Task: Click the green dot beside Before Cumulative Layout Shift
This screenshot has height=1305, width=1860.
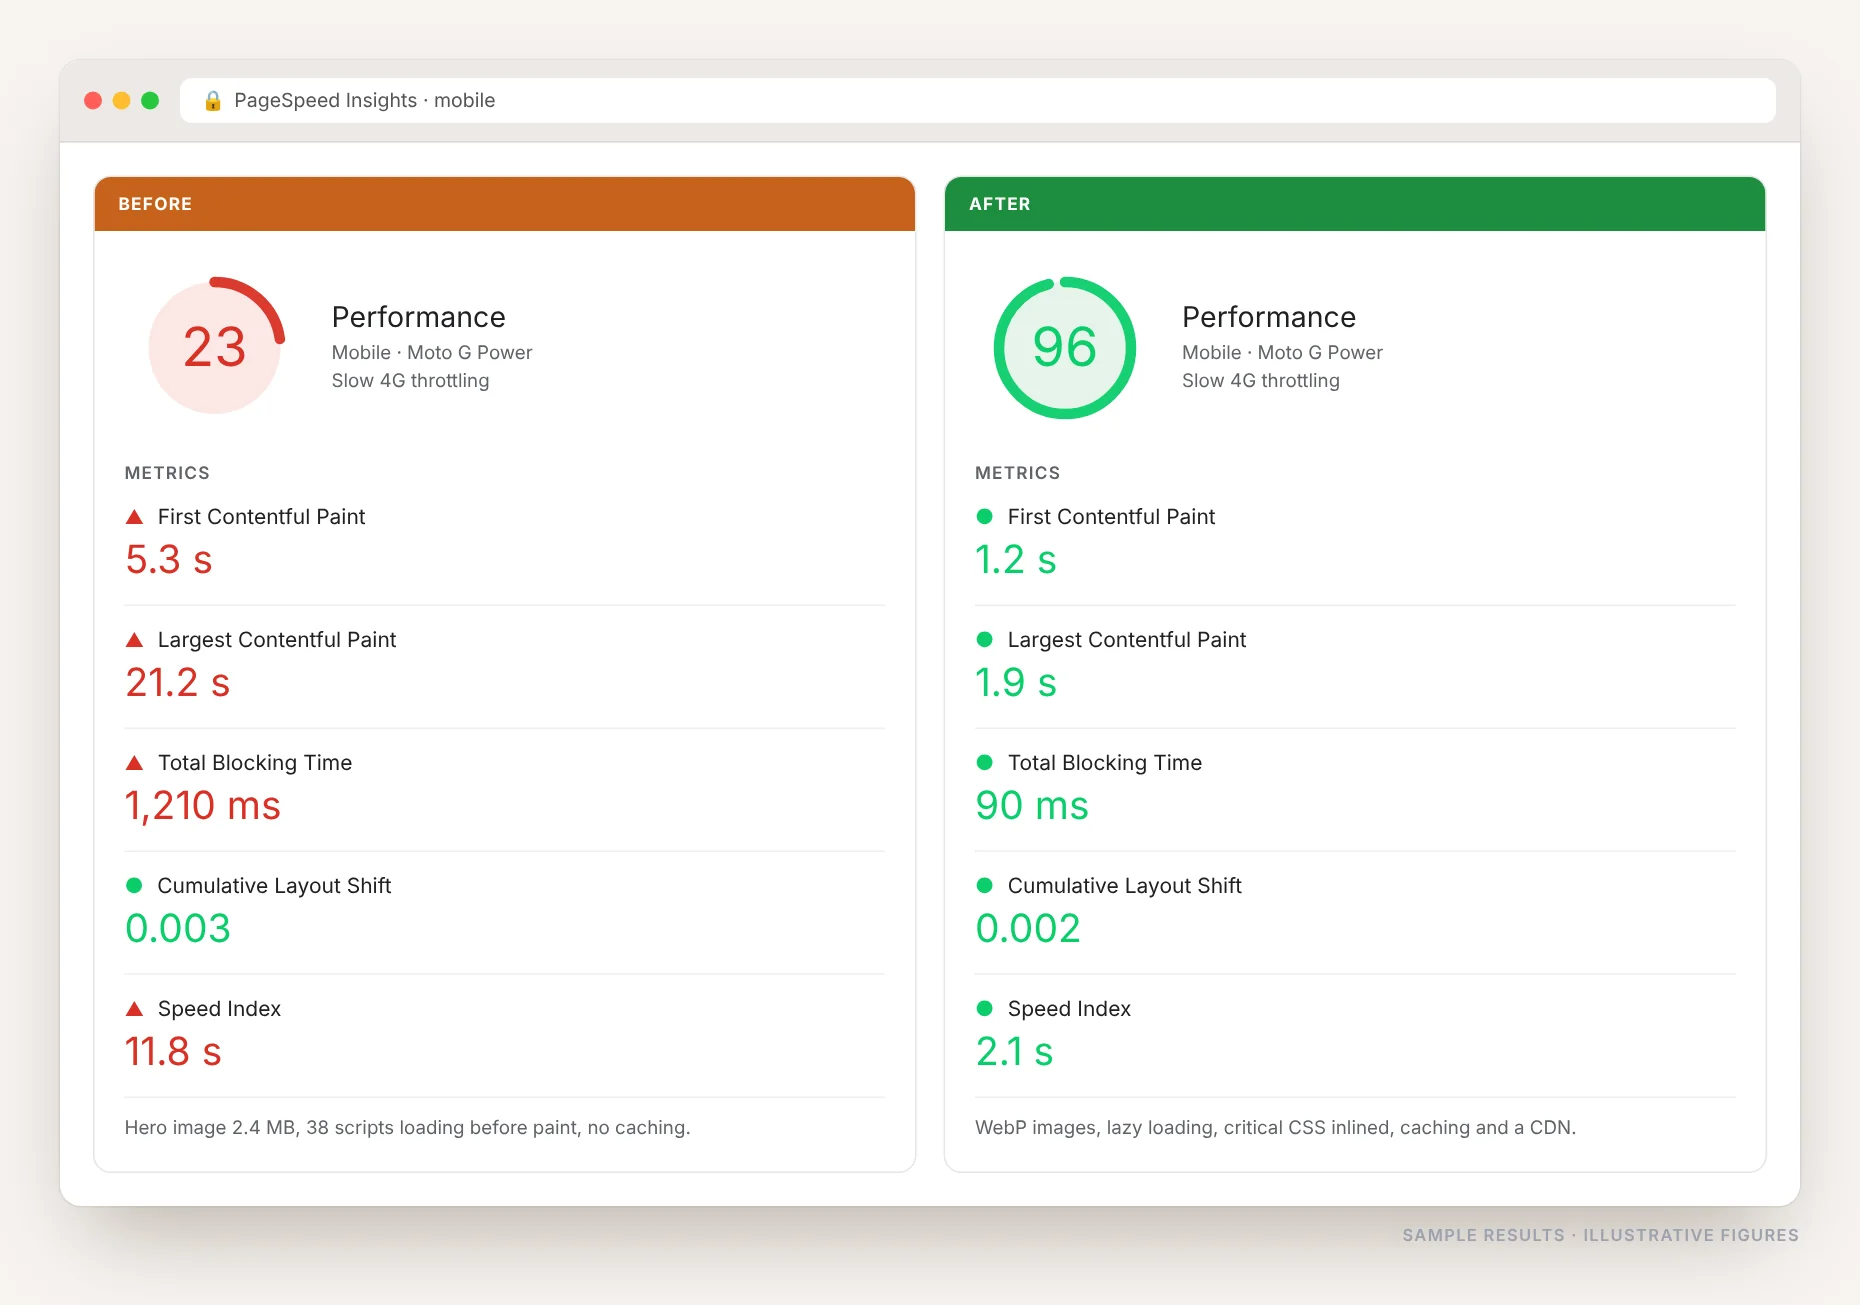Action: (134, 885)
